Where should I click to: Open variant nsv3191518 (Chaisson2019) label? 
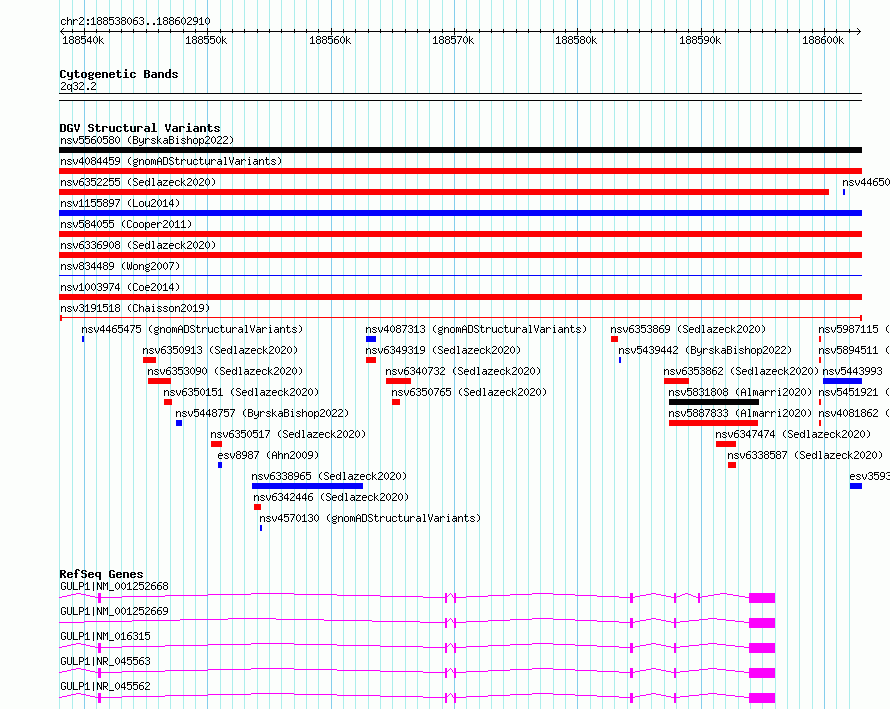[135, 308]
